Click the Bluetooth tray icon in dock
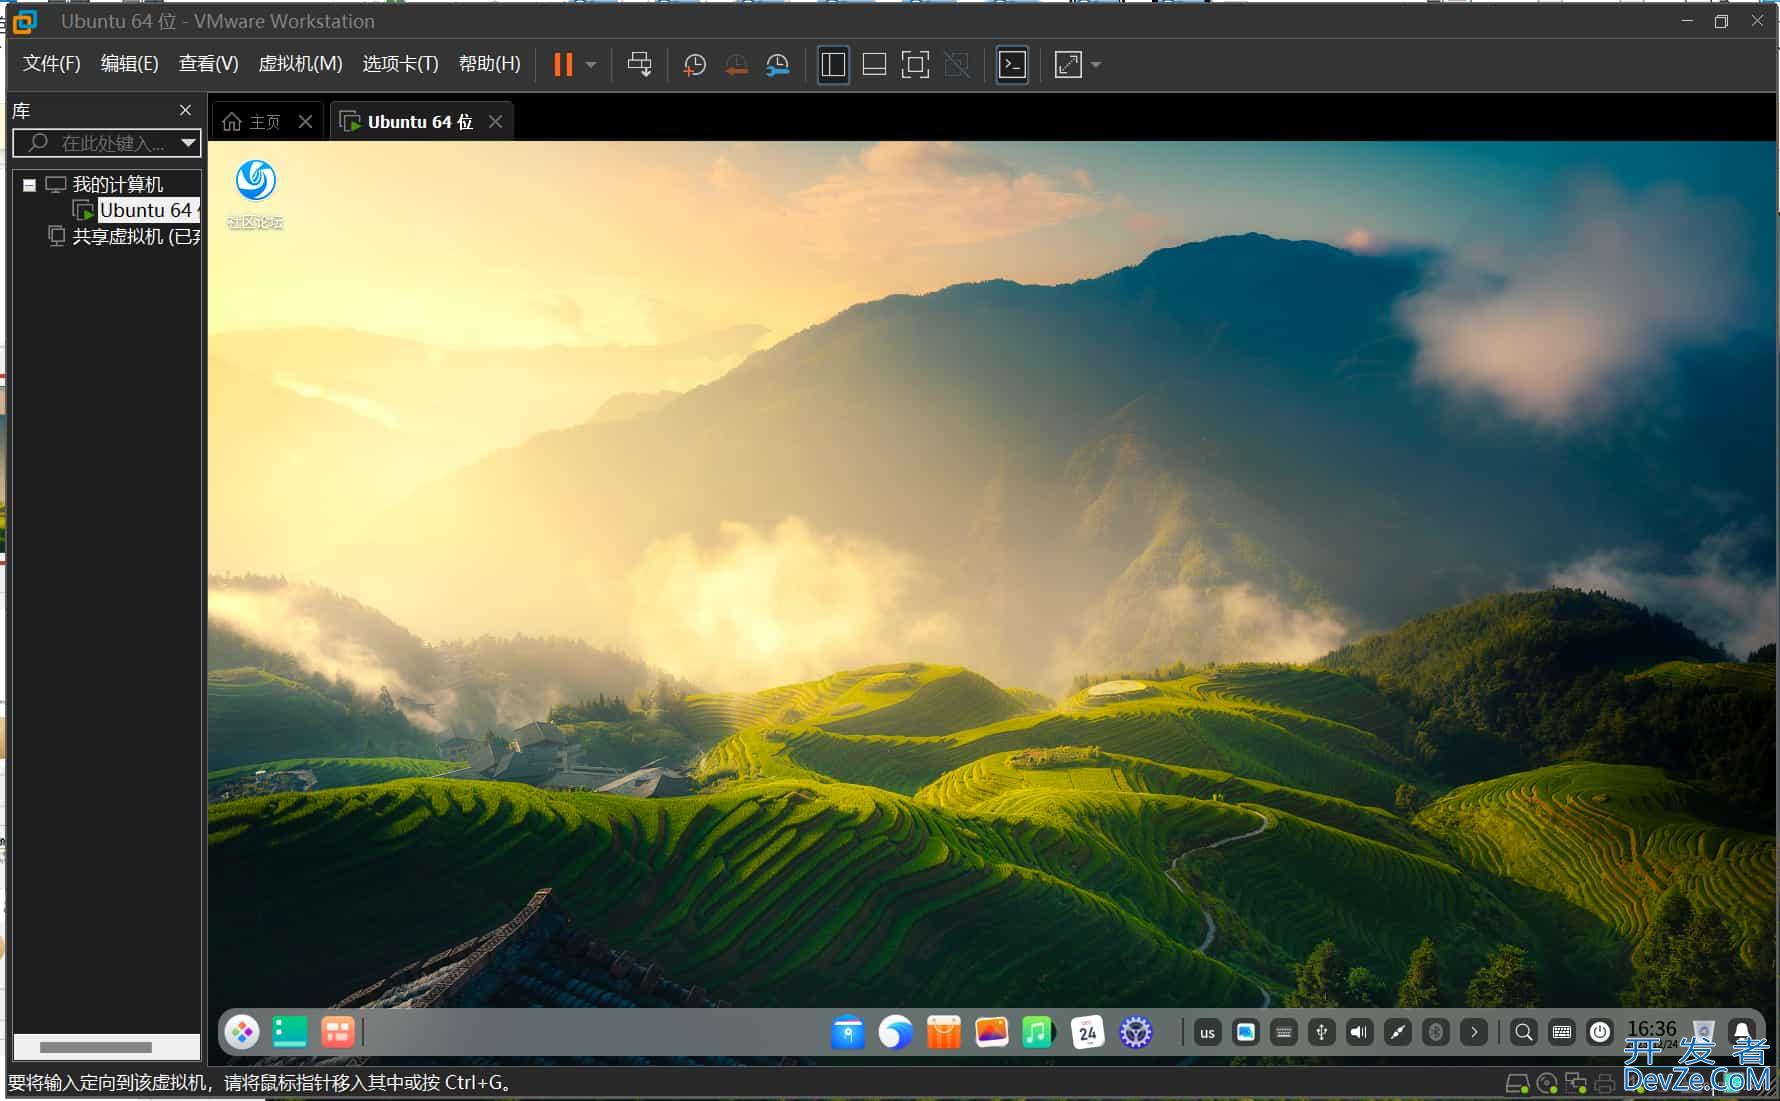 tap(1435, 1033)
